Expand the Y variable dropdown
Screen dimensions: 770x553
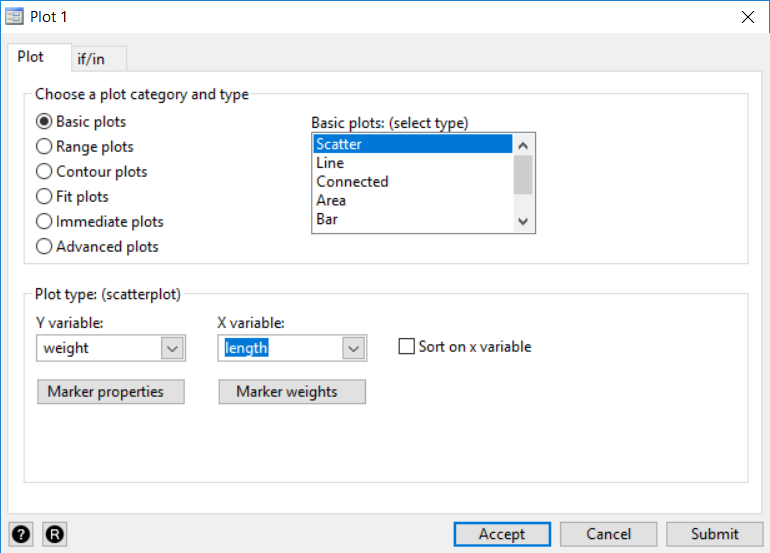[172, 348]
